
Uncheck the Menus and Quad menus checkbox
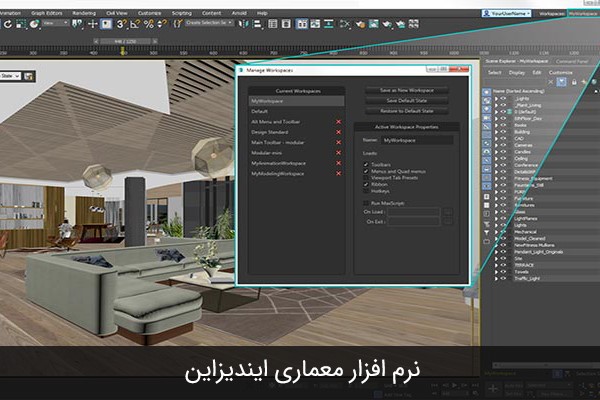366,171
